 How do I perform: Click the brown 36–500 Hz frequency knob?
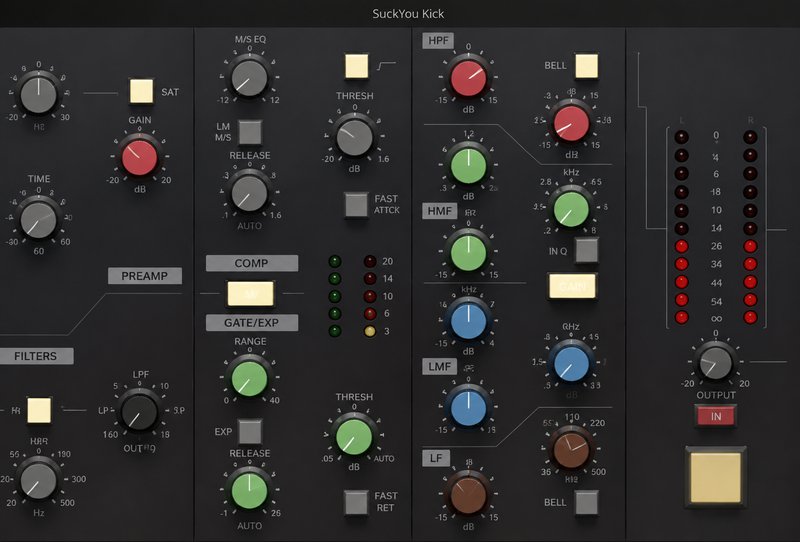point(571,450)
